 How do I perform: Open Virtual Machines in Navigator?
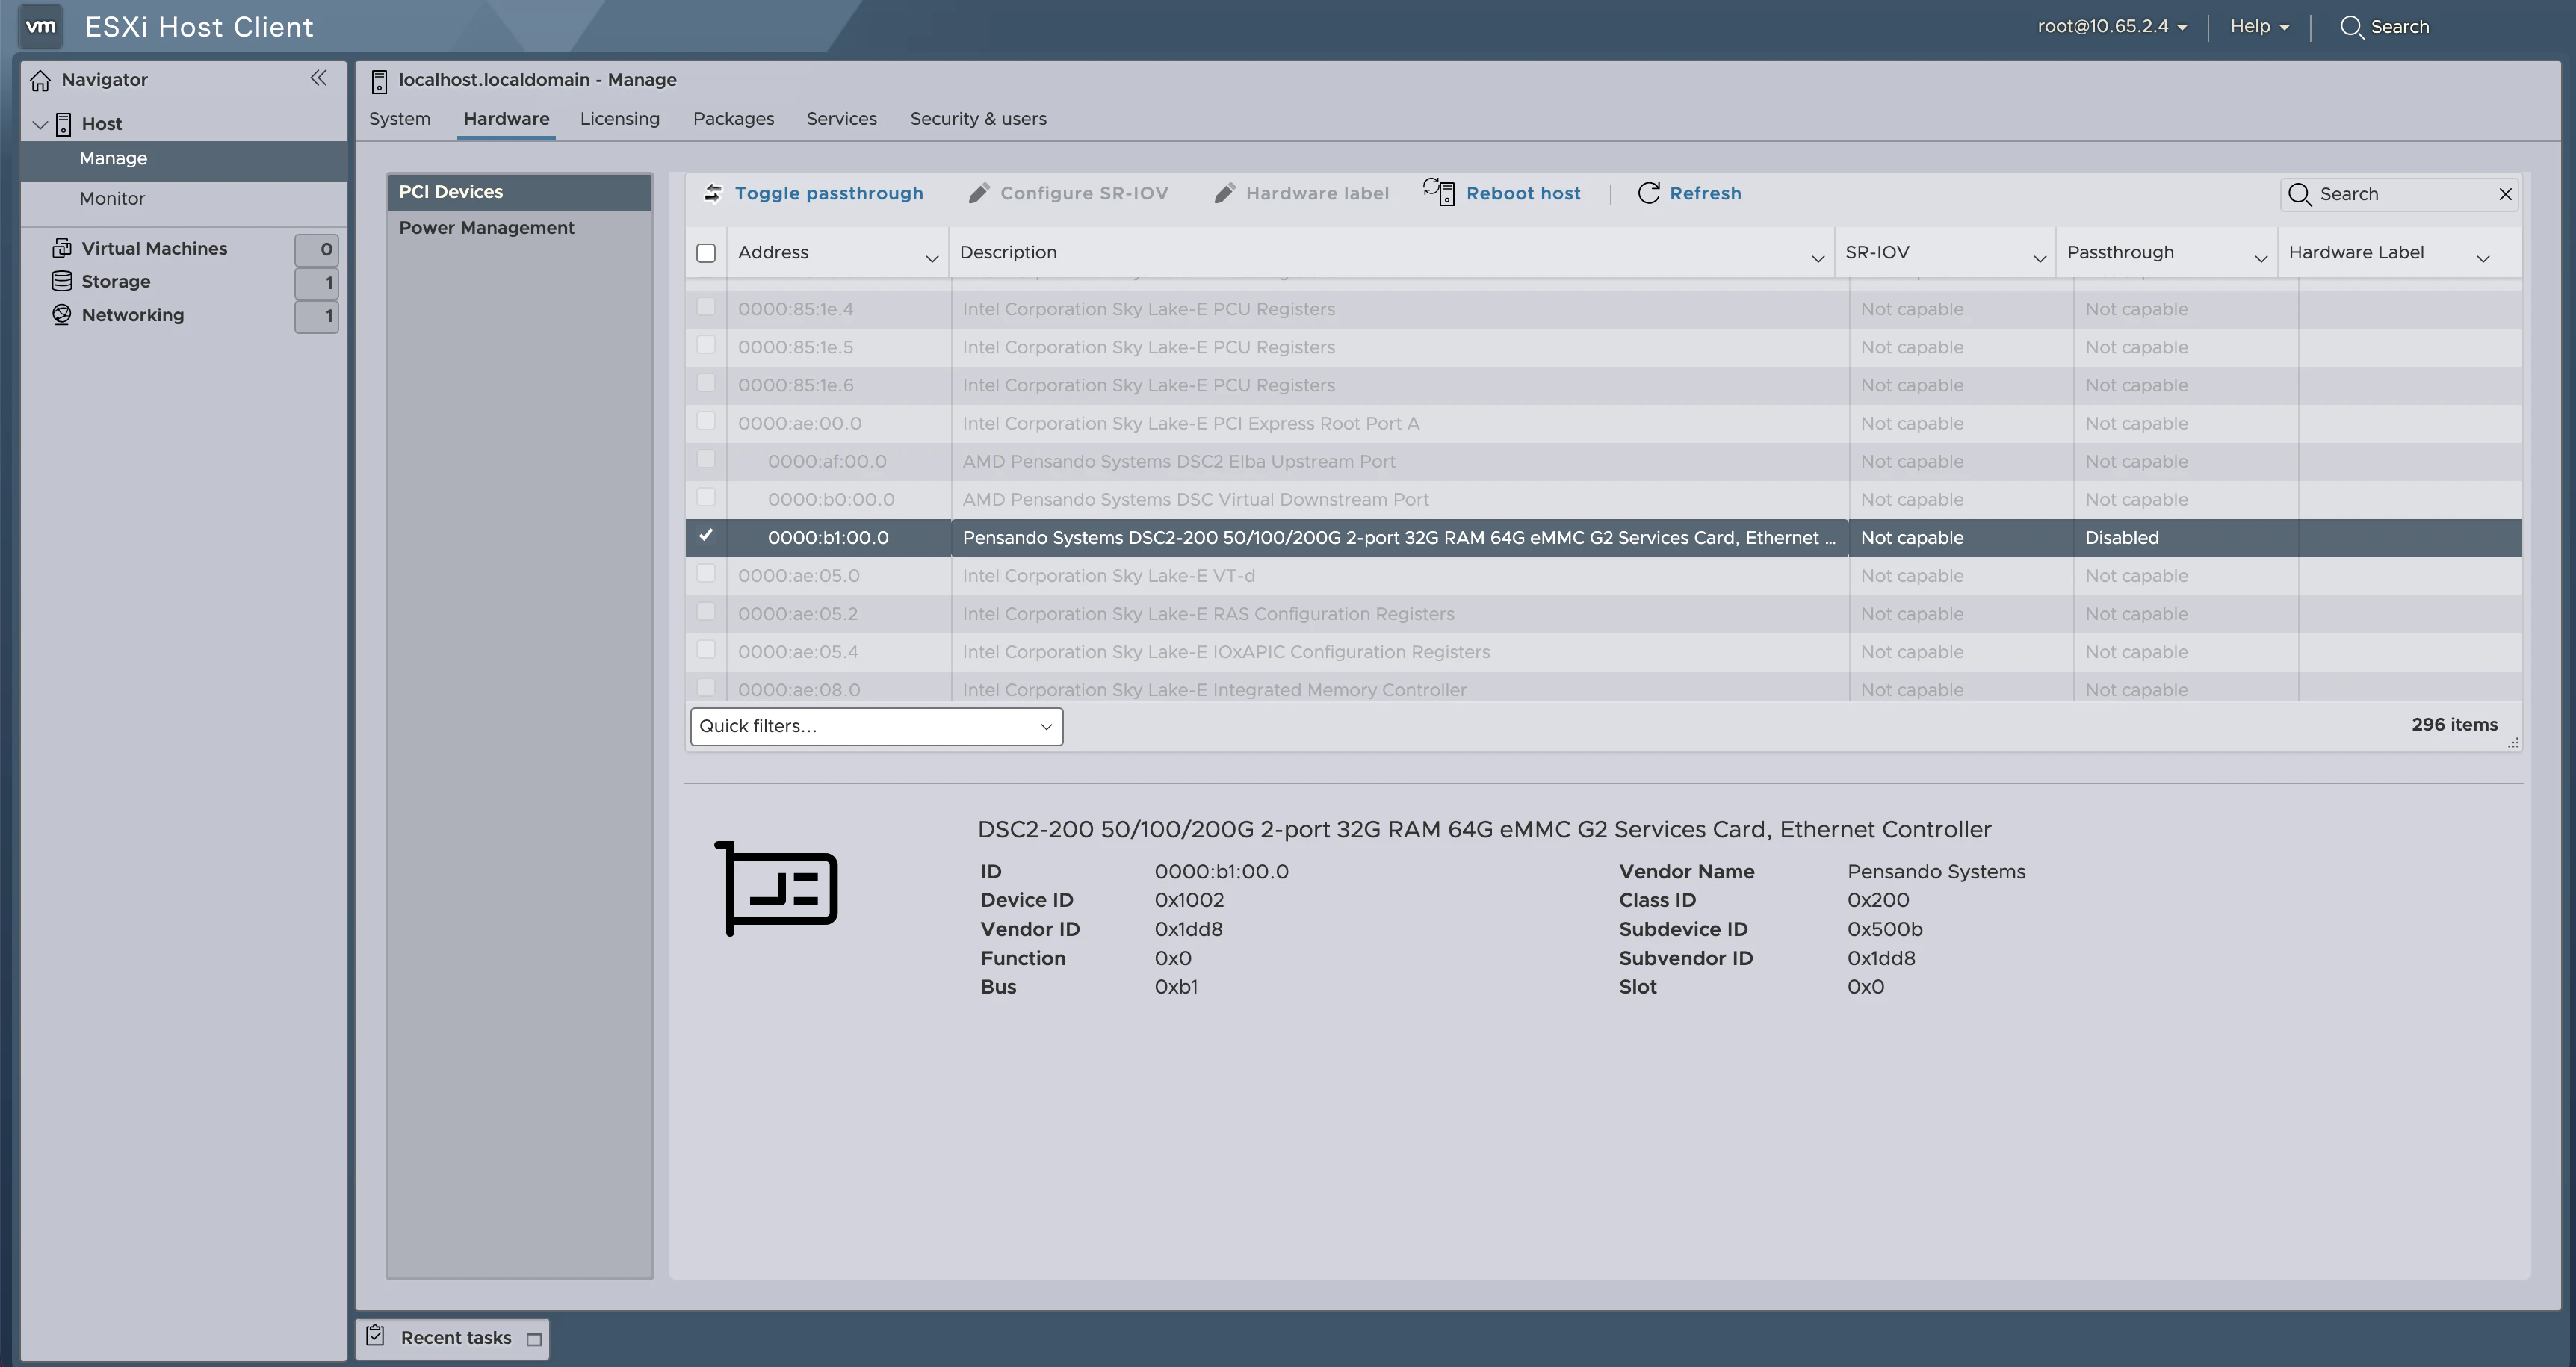[154, 248]
